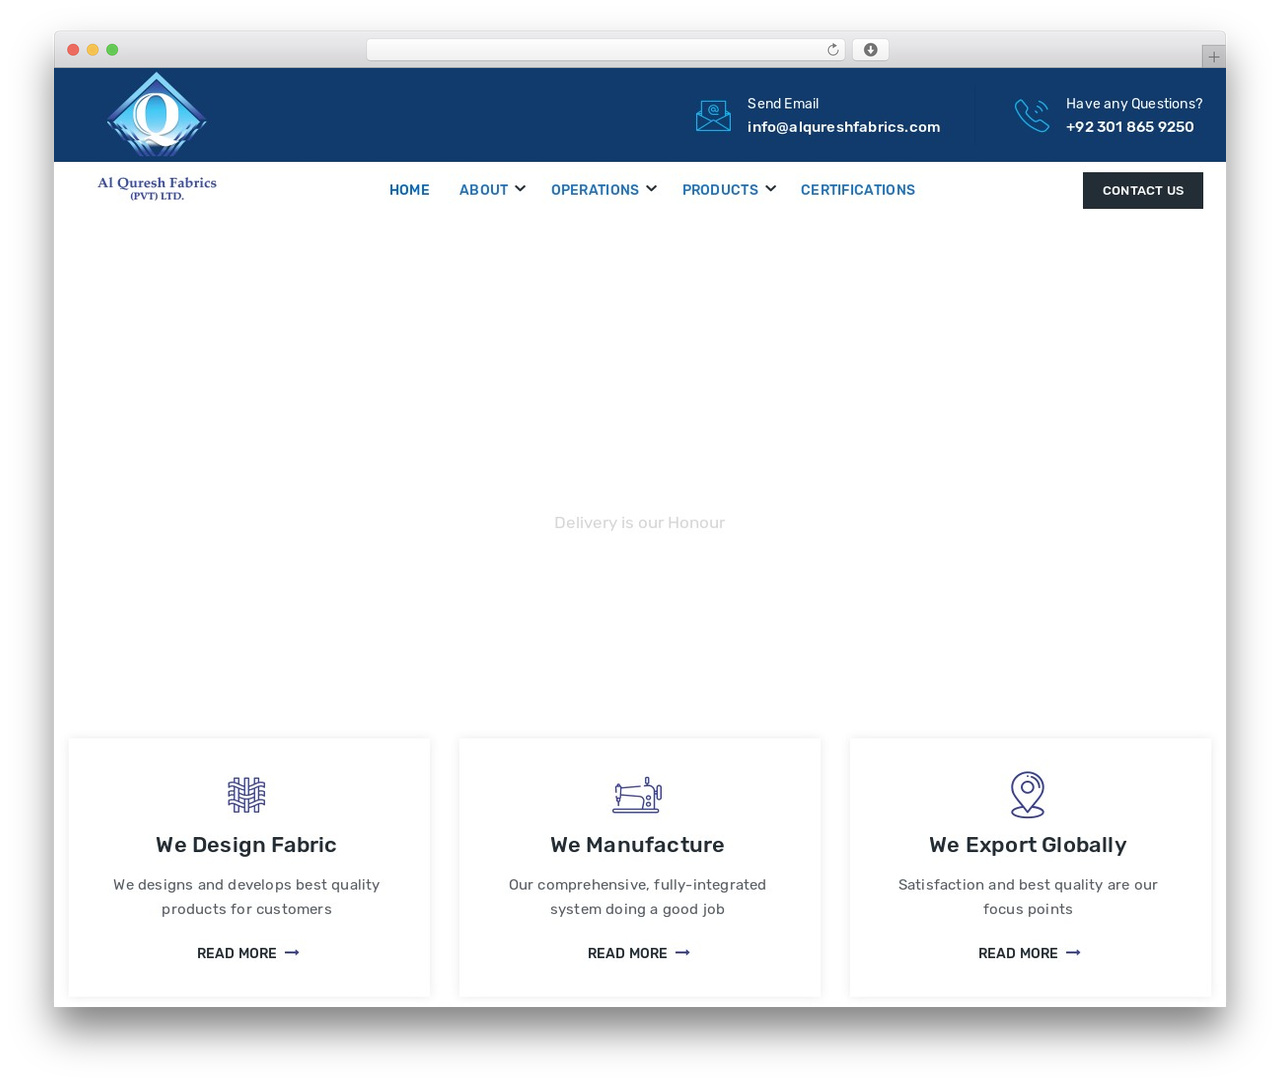Open the Operations menu item
Image resolution: width=1280 pixels, height=1084 pixels.
pyautogui.click(x=594, y=190)
